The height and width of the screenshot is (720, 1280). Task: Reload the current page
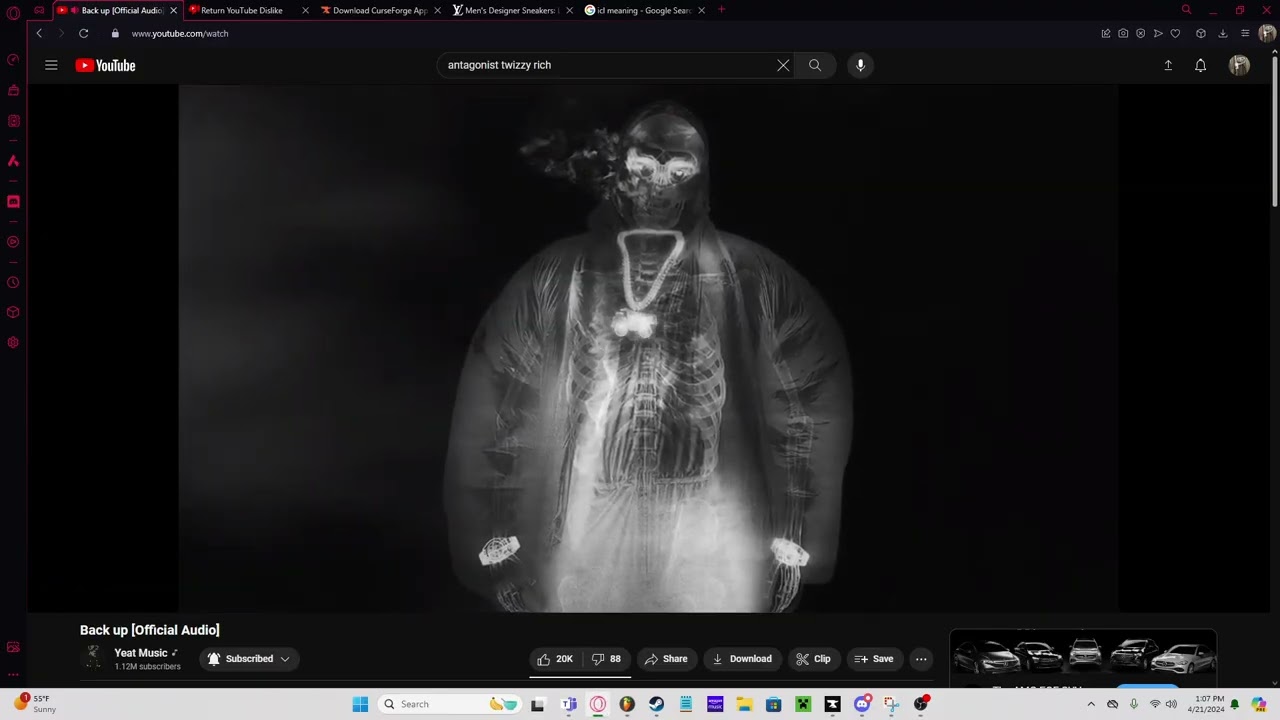pyautogui.click(x=83, y=33)
